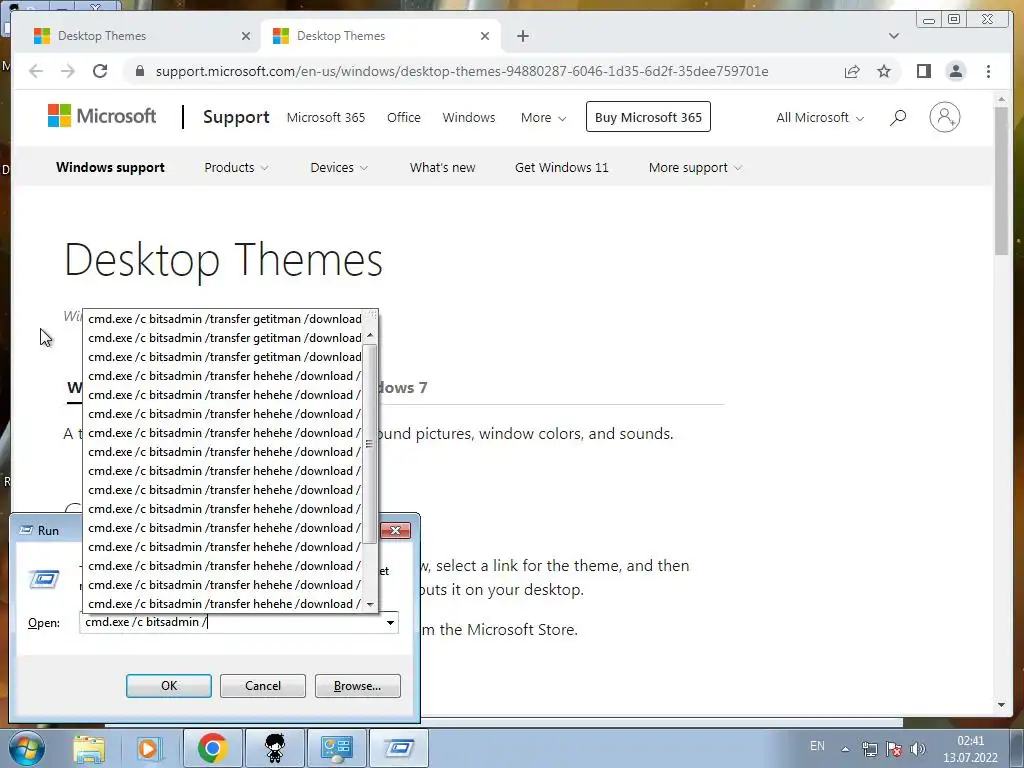Click Browse... in the Run dialog
Screen dimensions: 1024x768
tap(357, 686)
